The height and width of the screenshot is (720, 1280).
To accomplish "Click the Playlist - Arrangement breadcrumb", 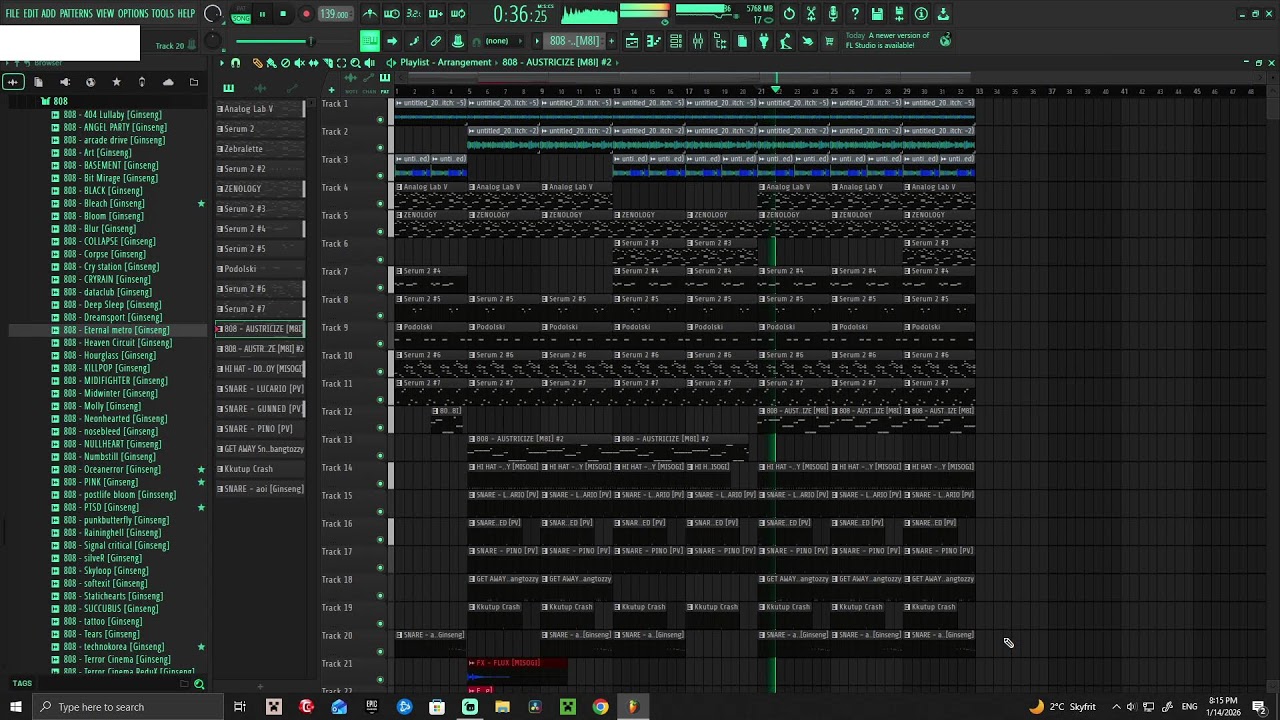I will coord(445,62).
